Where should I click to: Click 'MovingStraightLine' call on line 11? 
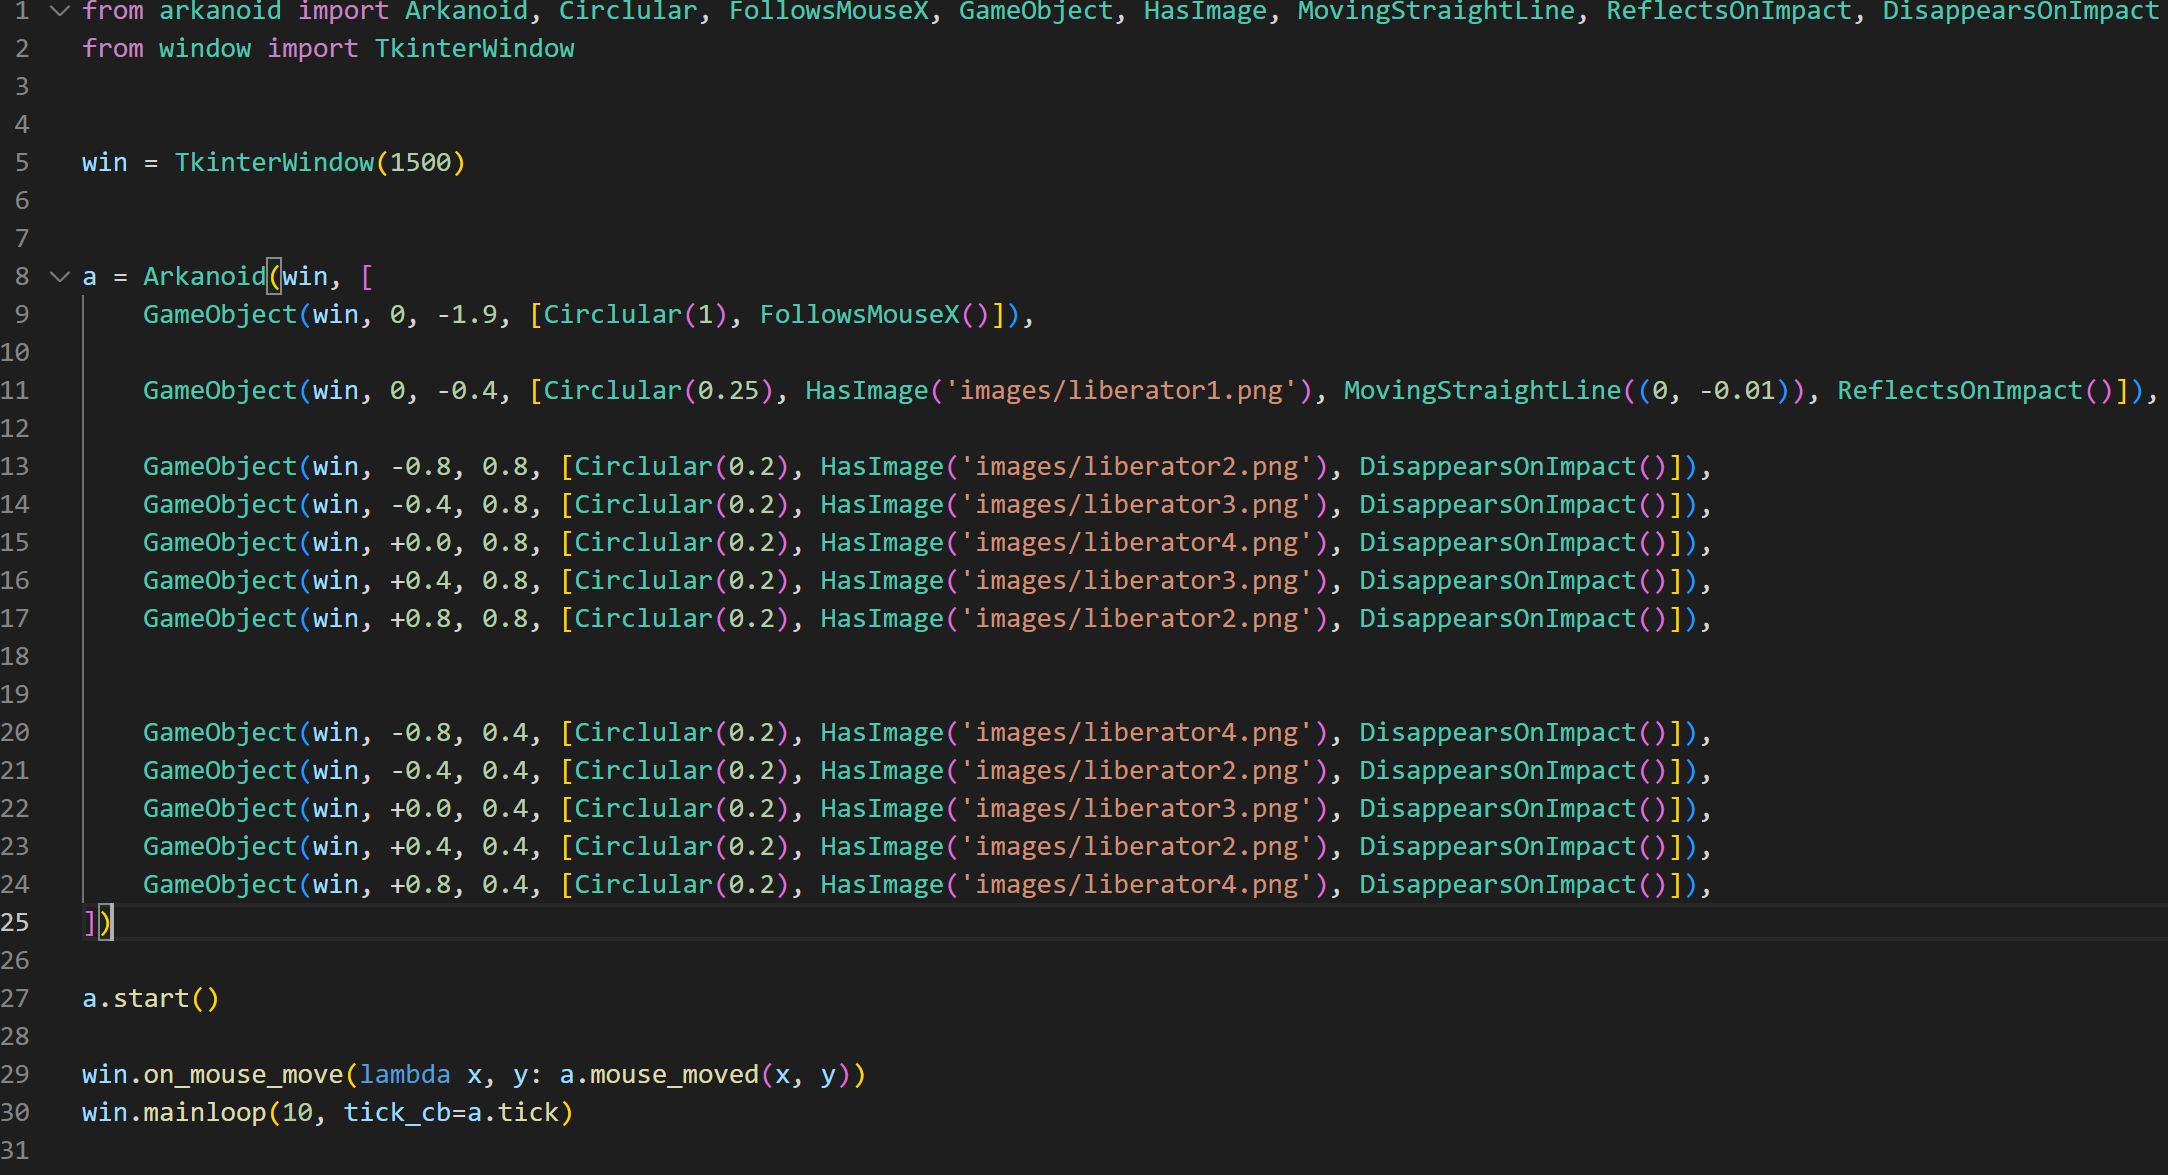coord(1482,391)
